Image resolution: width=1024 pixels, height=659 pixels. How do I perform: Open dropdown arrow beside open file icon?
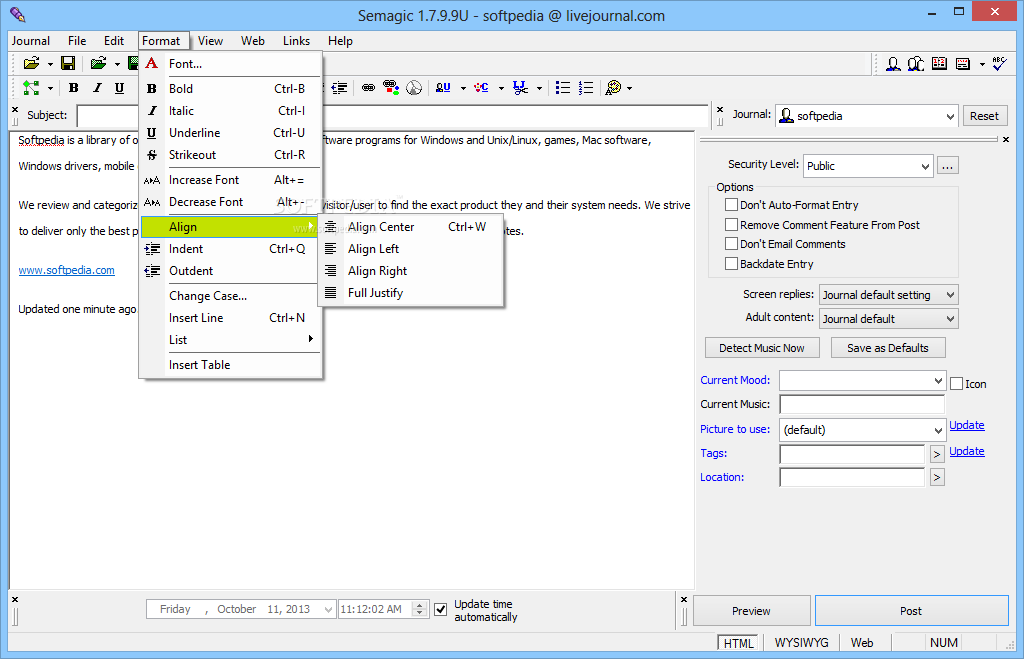coord(50,64)
